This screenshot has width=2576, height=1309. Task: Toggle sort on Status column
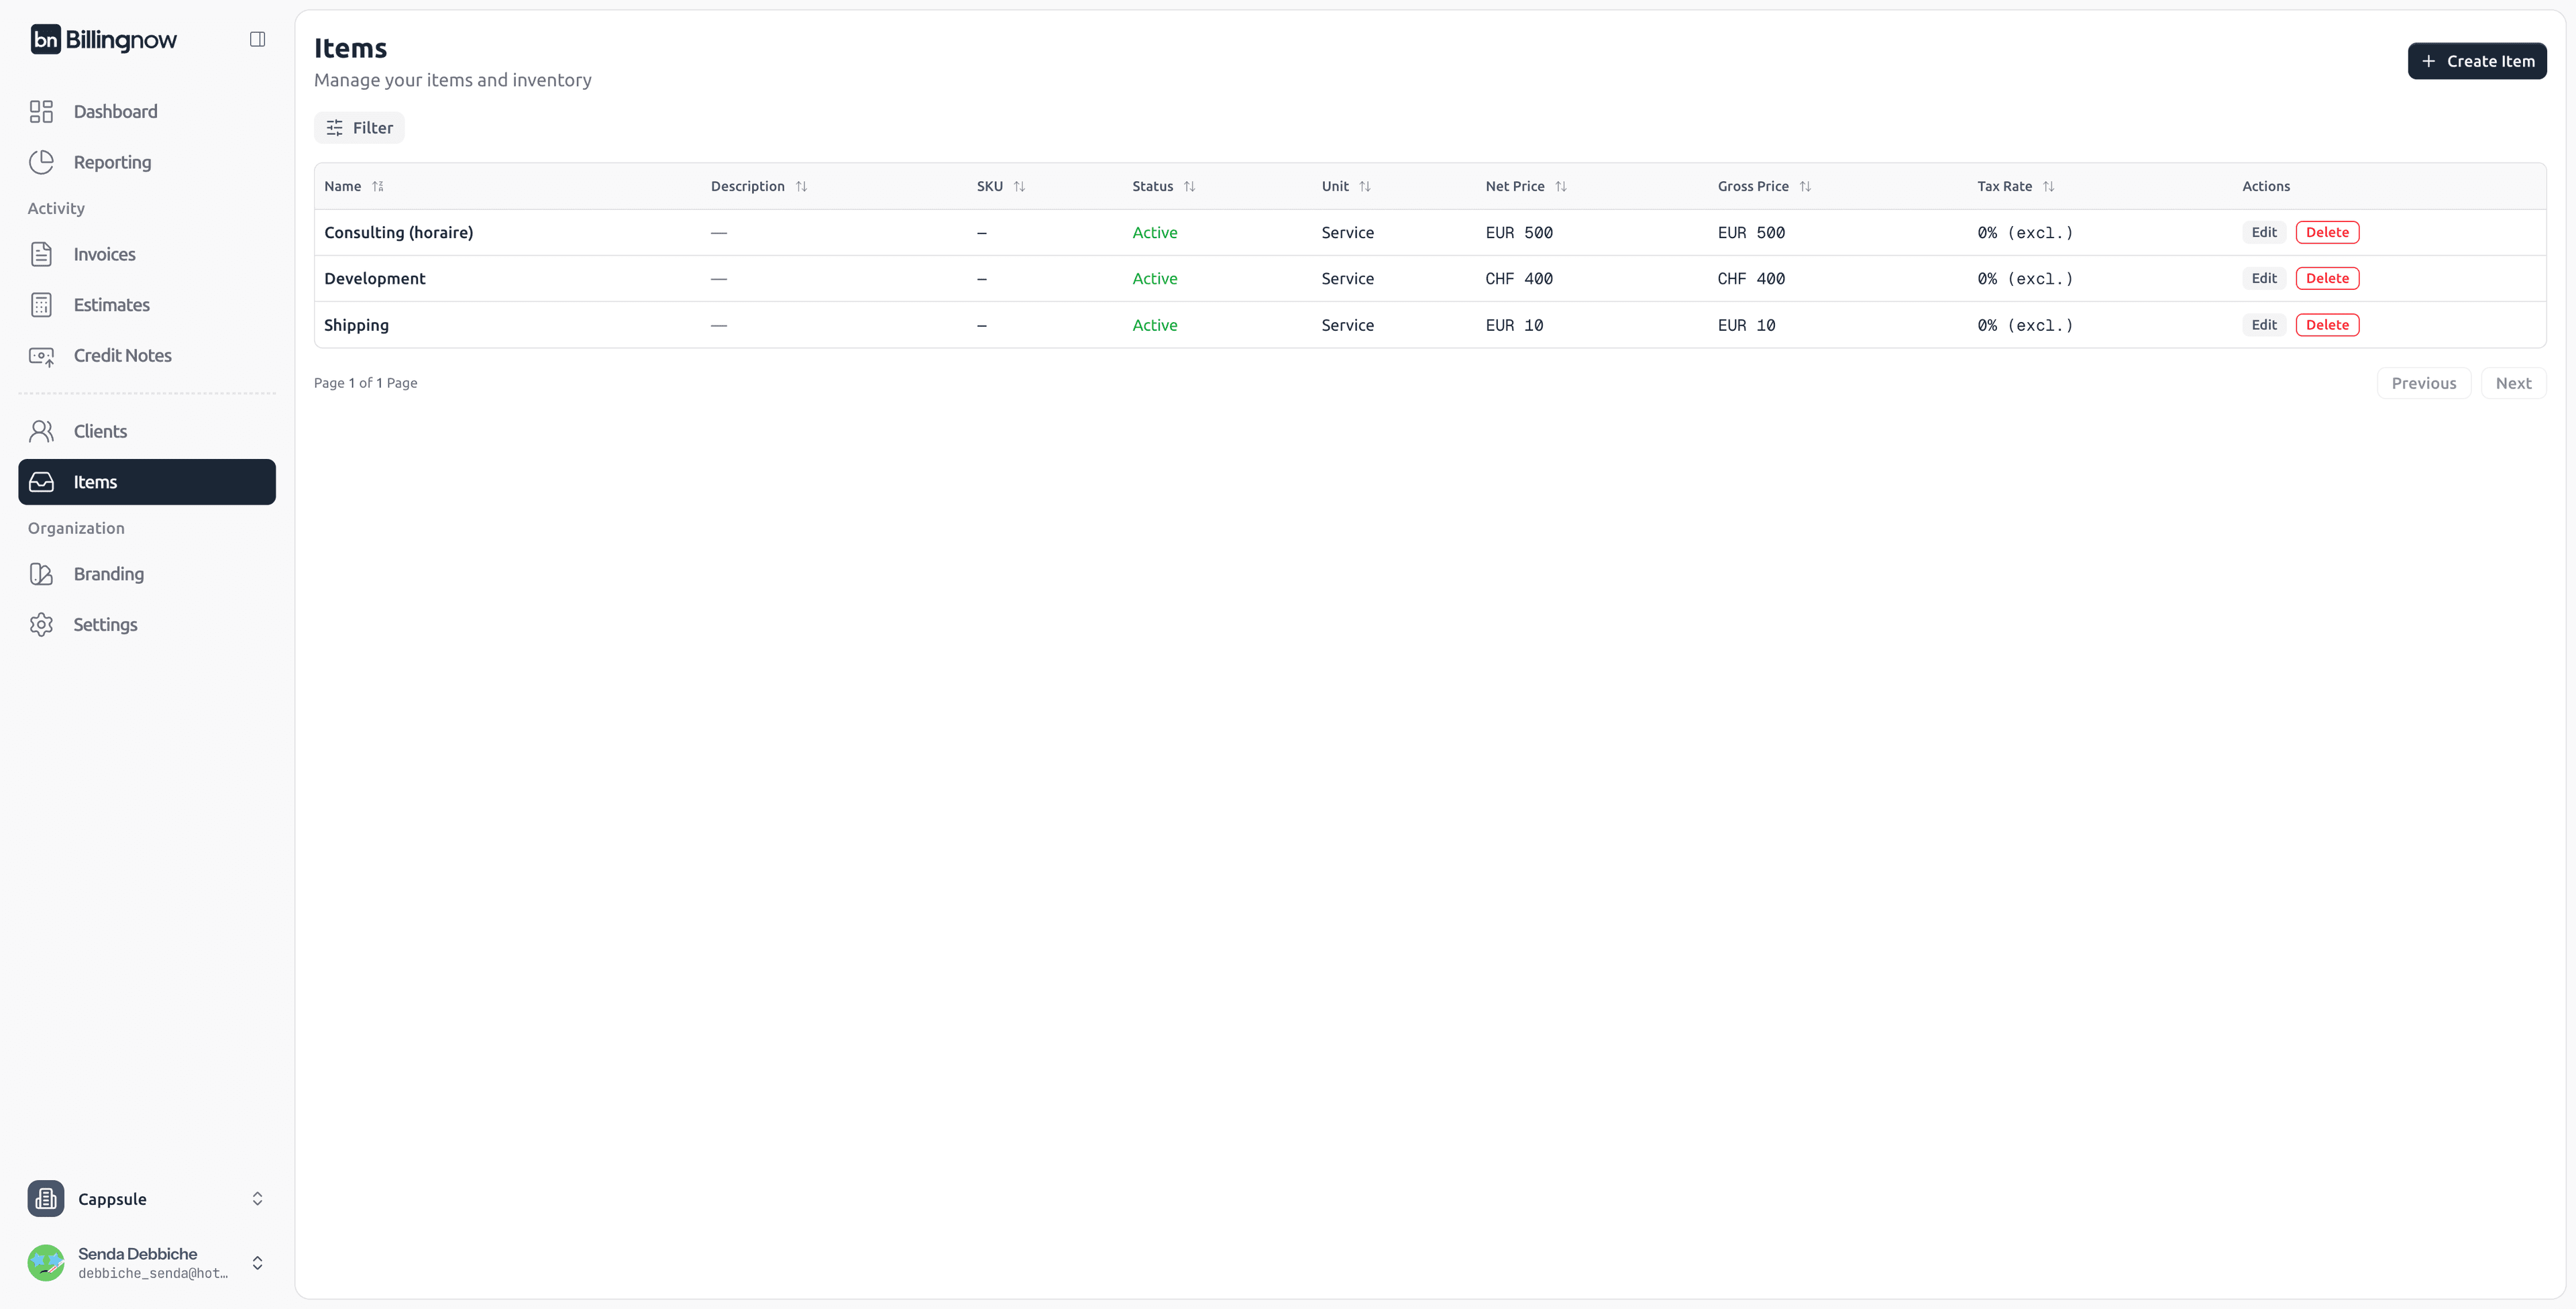click(x=1189, y=186)
